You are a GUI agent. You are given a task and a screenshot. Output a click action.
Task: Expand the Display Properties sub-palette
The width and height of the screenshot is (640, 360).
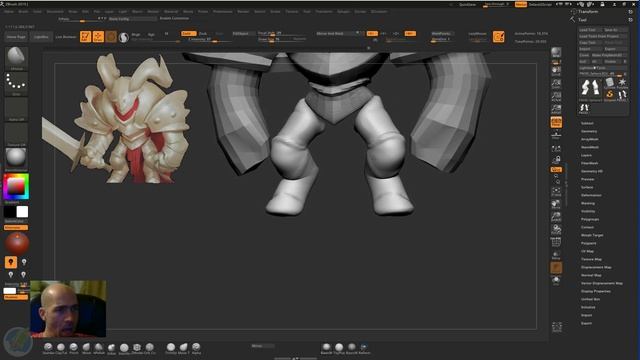(596, 291)
